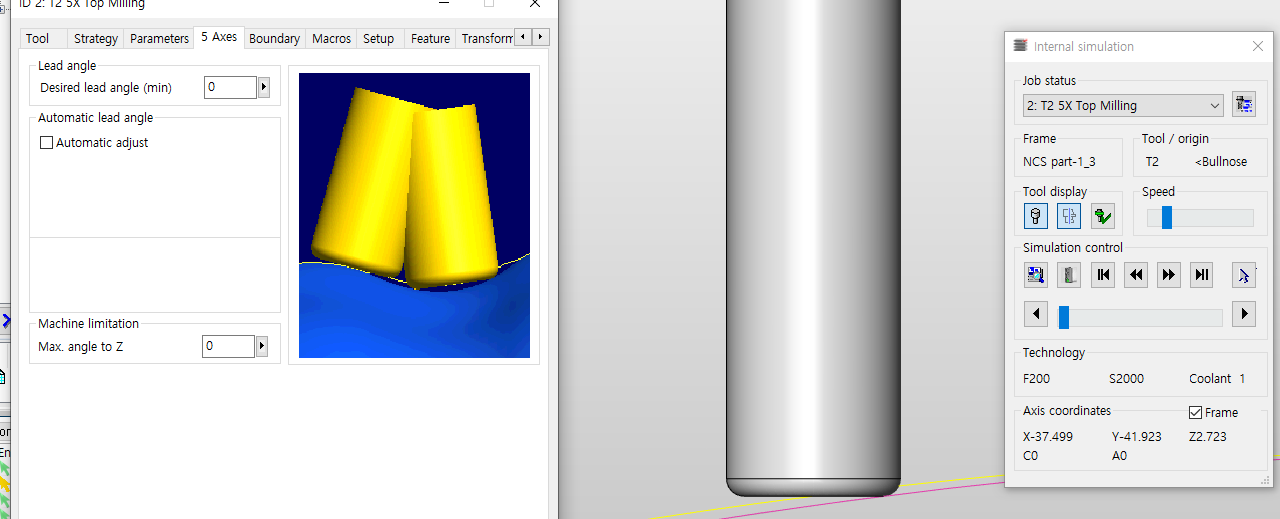Screen dimensions: 1280x519
Task: Open Desired lead angle arrow menu
Action: [264, 87]
